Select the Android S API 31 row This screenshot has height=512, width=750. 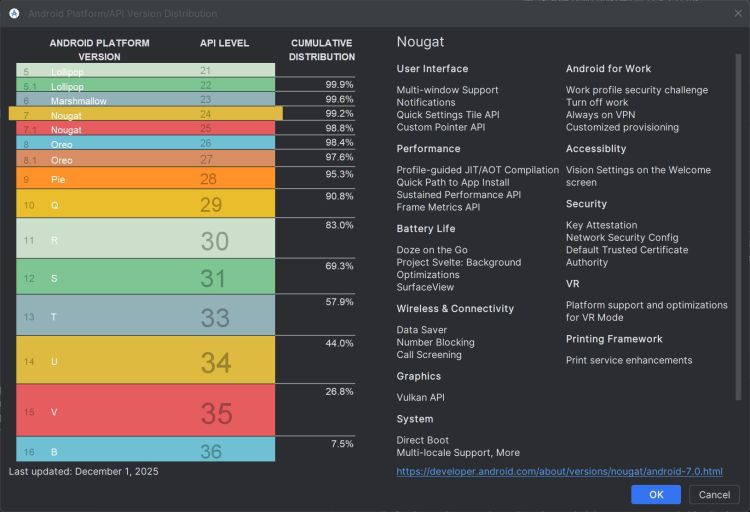coord(145,277)
